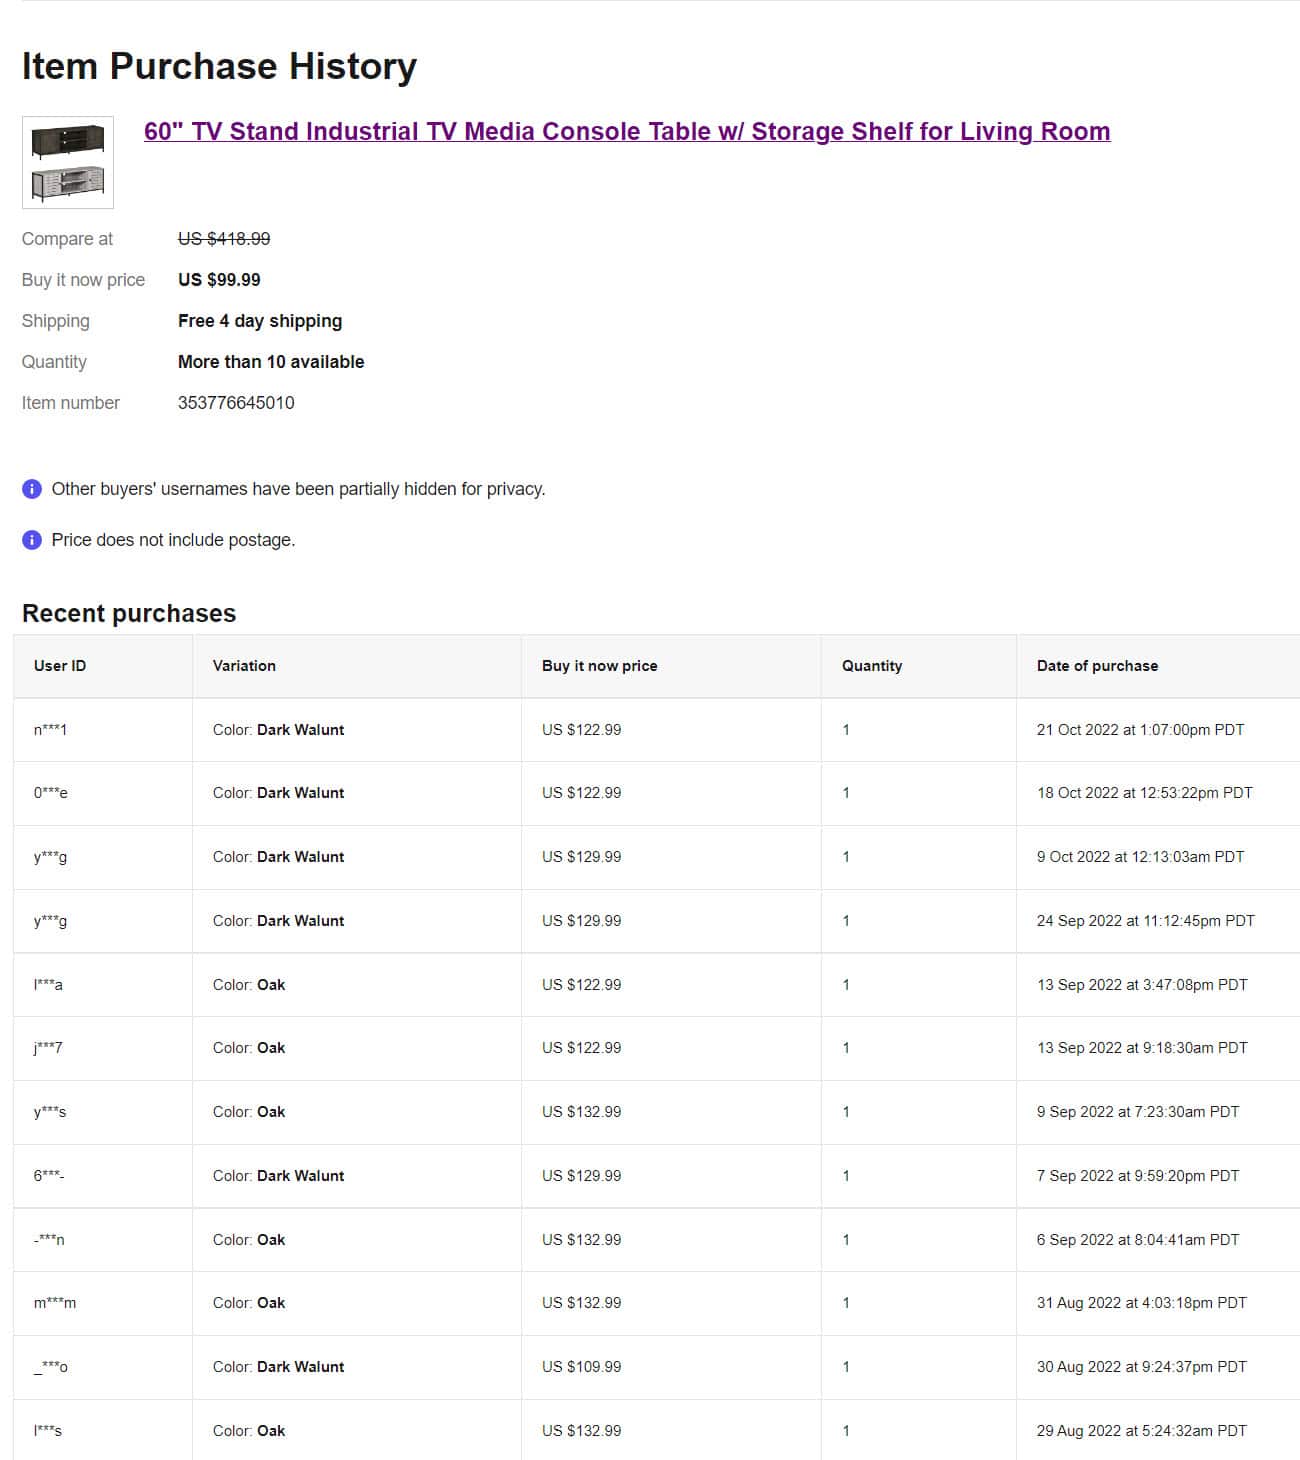The width and height of the screenshot is (1300, 1460).
Task: Click the Recent purchases heading
Action: tap(129, 613)
